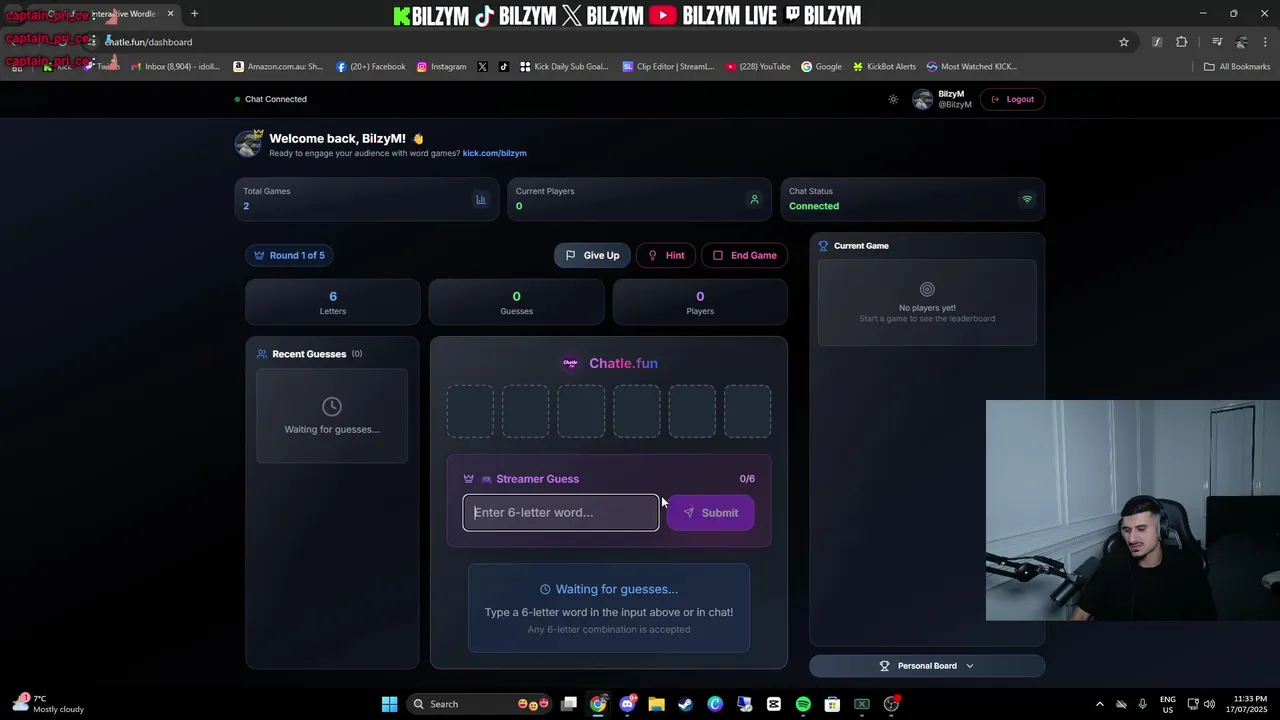1280x720 pixels.
Task: Open the Amazon.com.au bookmark
Action: [x=278, y=67]
